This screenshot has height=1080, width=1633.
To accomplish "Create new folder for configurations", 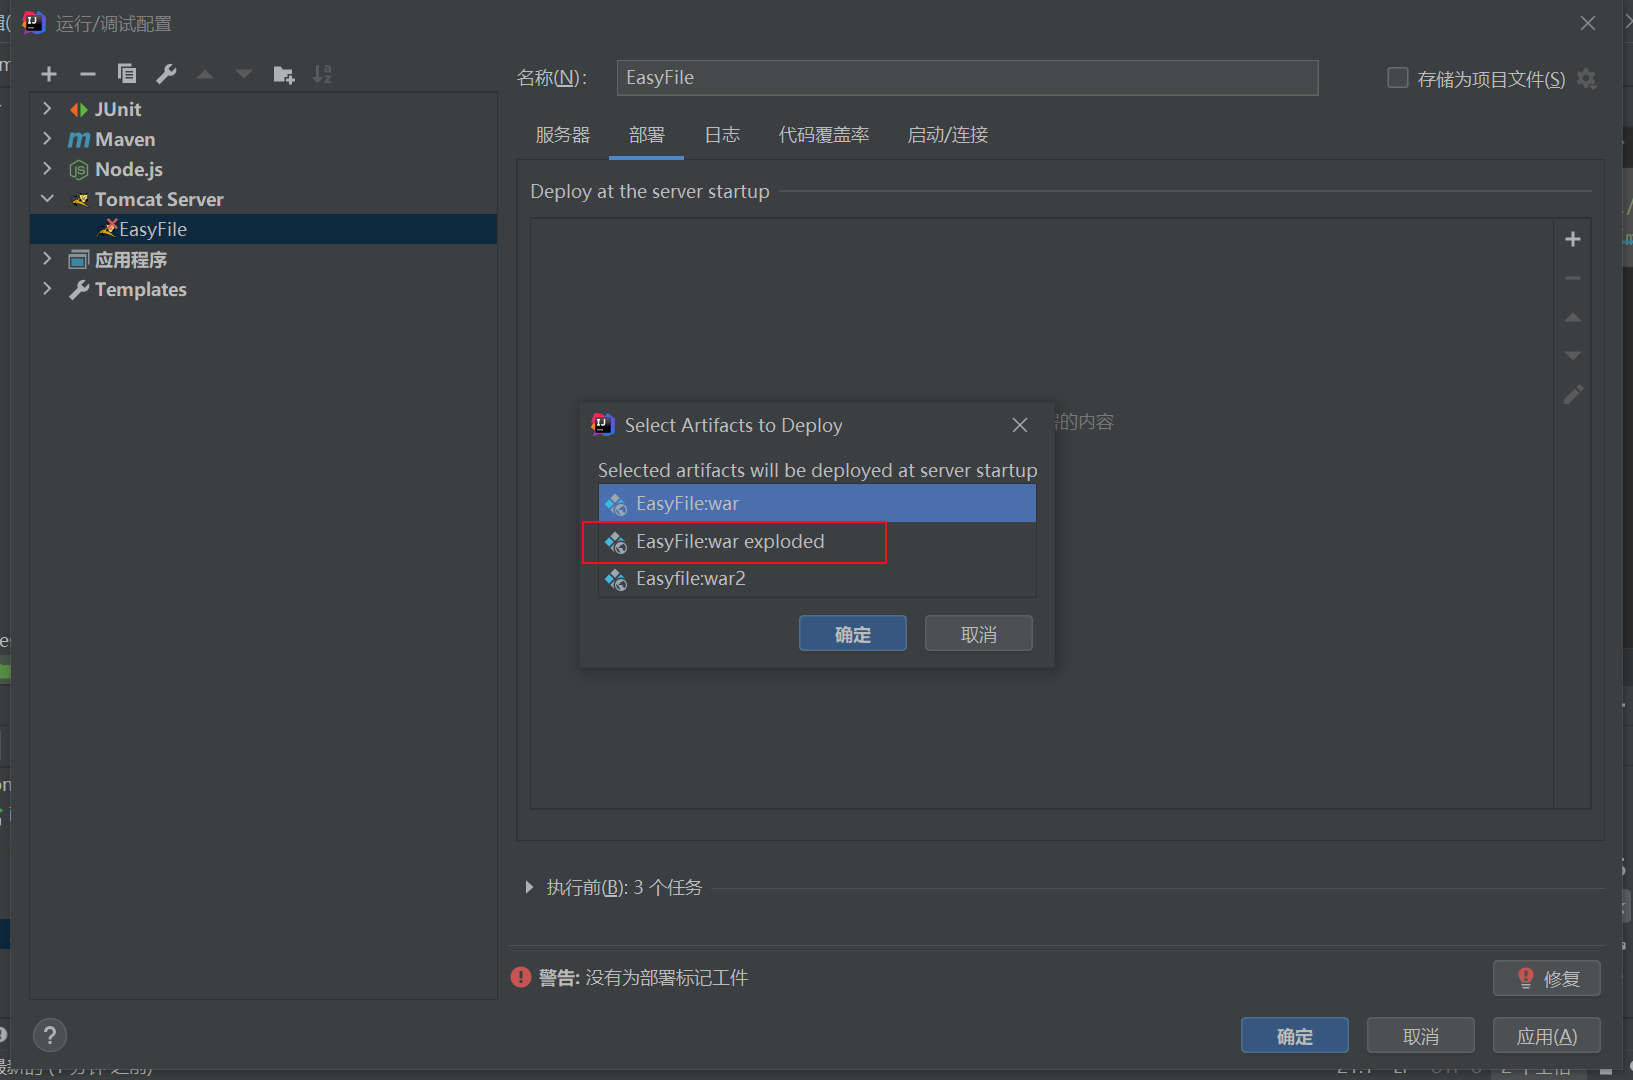I will pos(284,74).
